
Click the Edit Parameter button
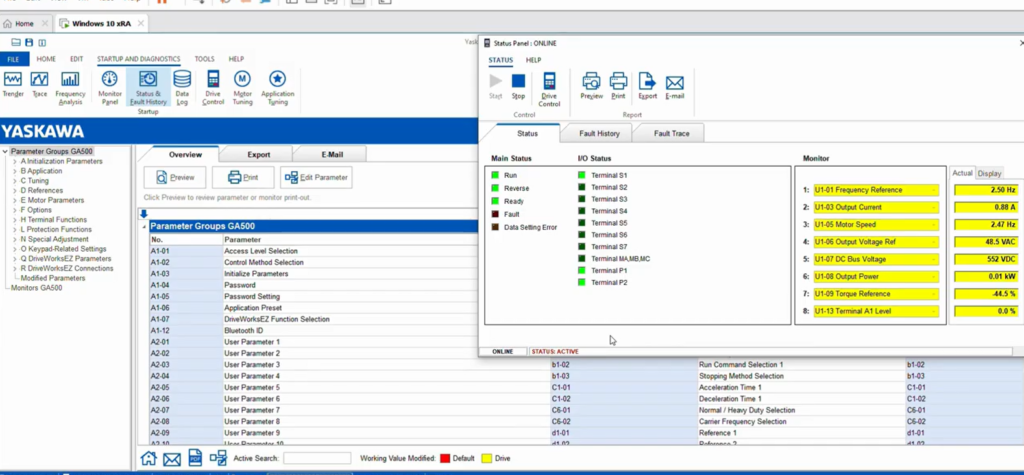[318, 178]
